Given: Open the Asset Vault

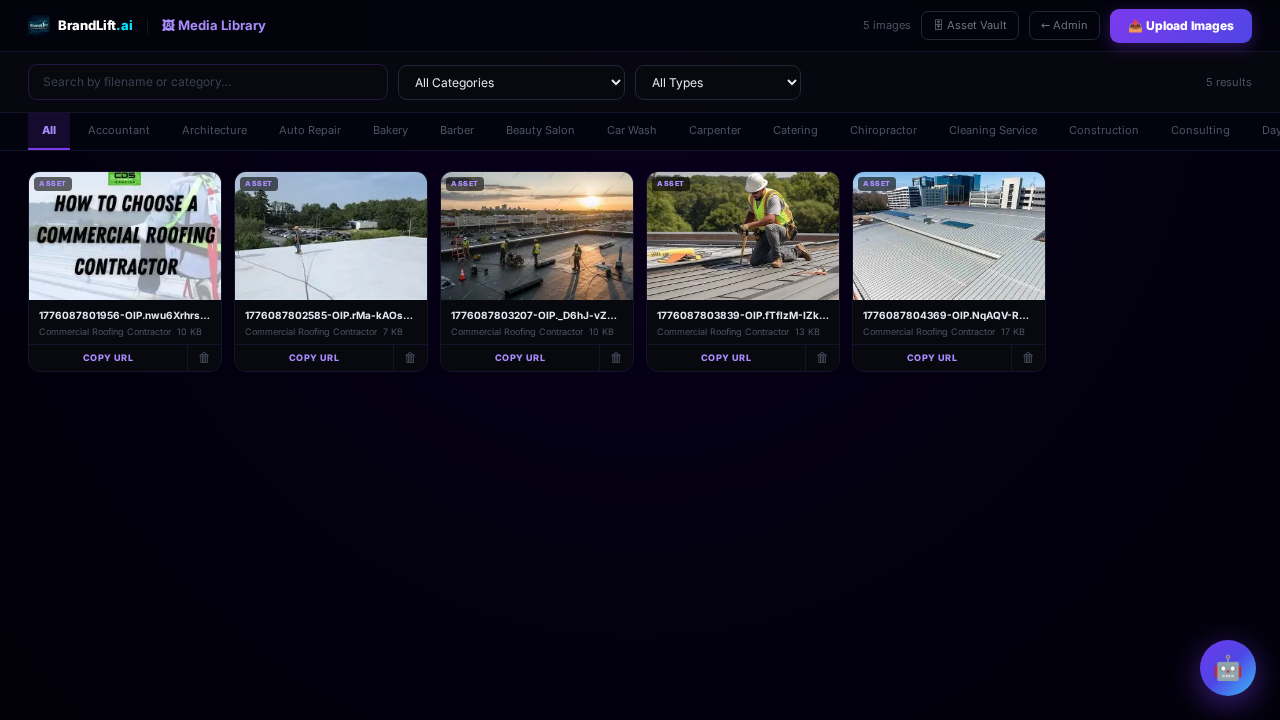Looking at the screenshot, I should point(969,25).
